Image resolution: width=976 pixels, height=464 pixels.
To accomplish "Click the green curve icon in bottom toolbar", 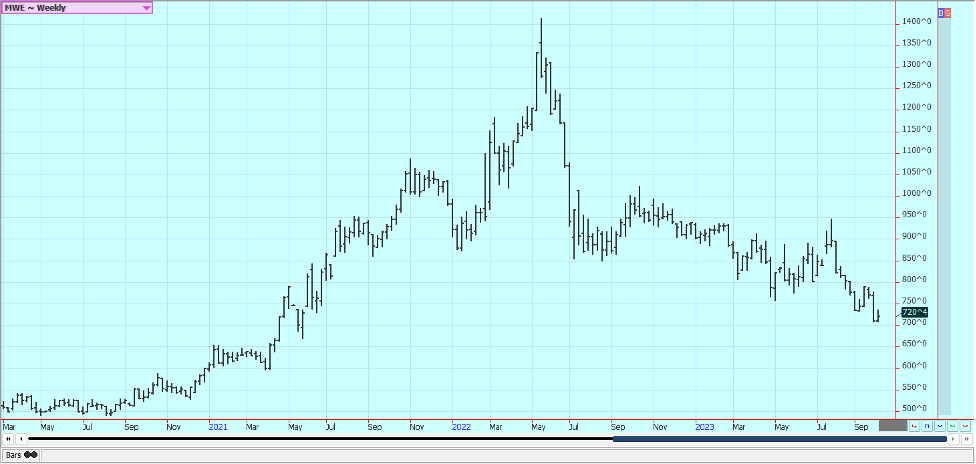I will pos(953,426).
